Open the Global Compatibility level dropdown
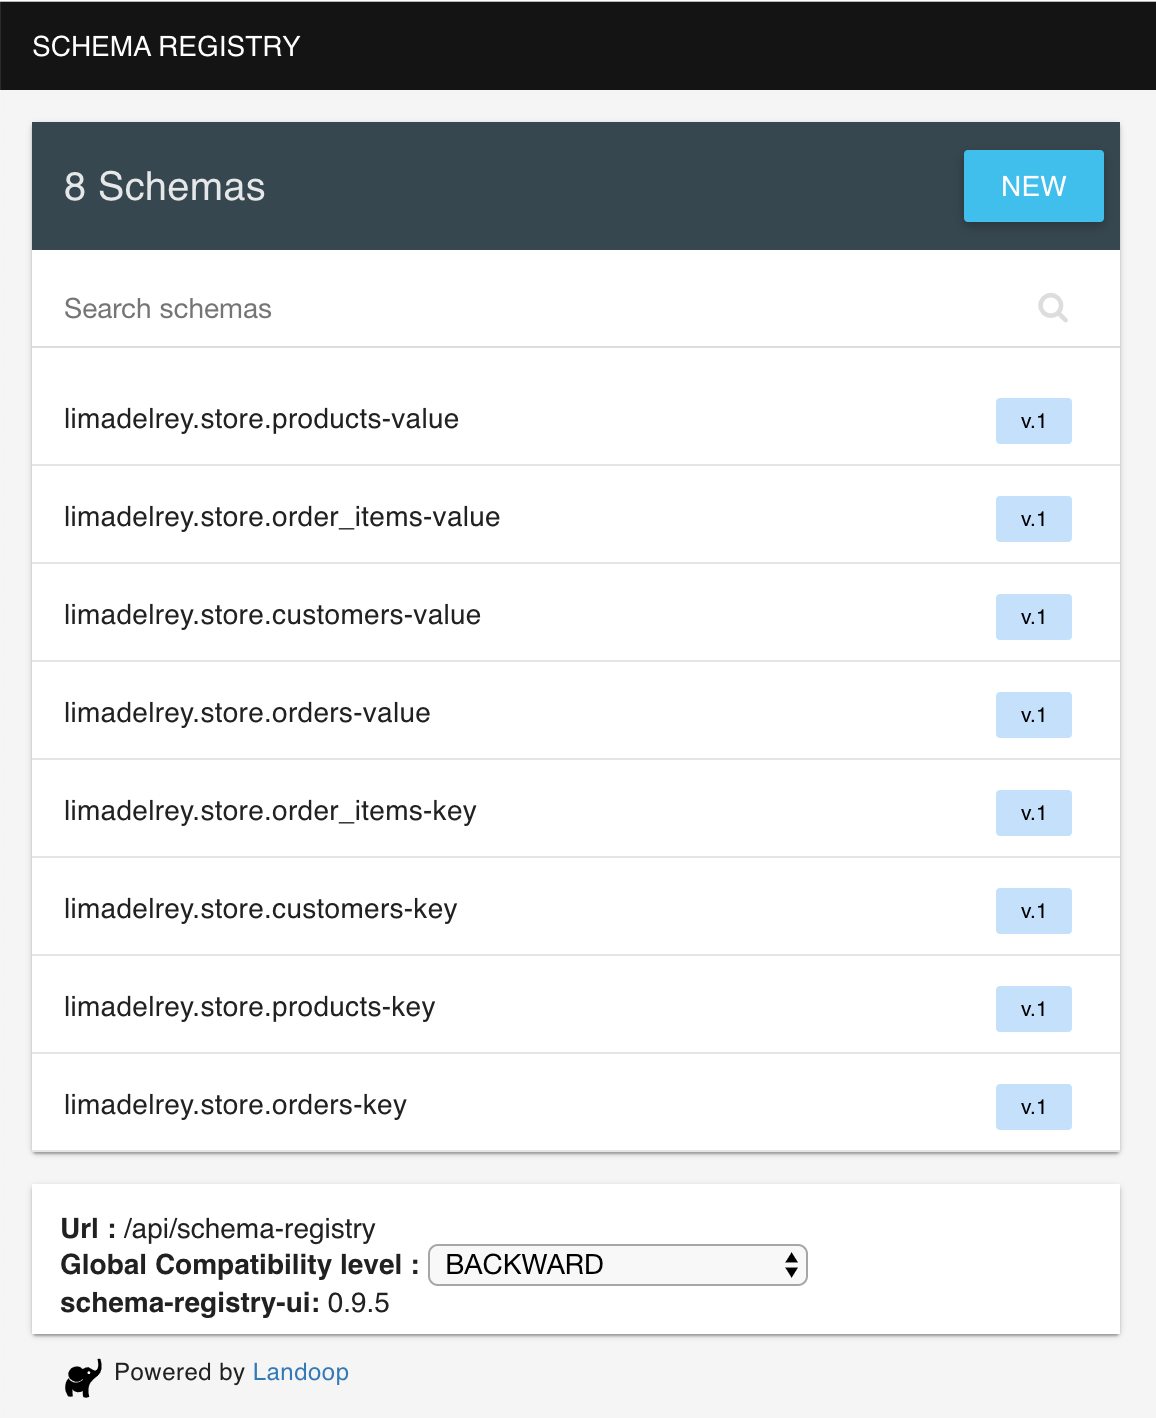Screen dimensions: 1156x1418 click(617, 1265)
